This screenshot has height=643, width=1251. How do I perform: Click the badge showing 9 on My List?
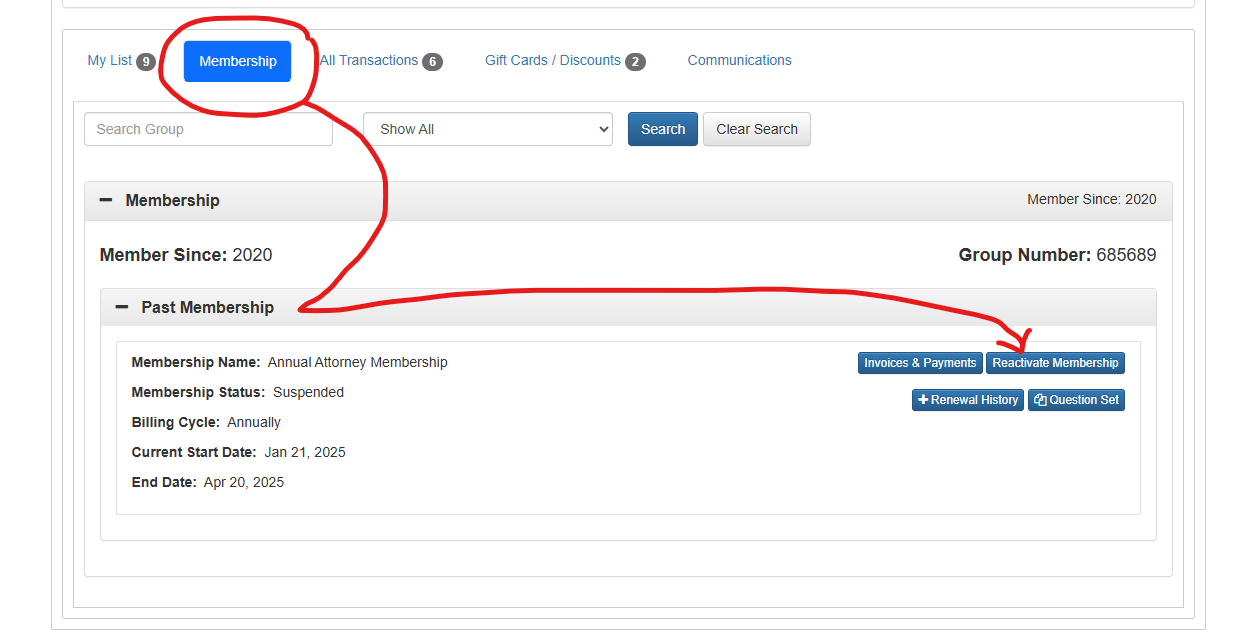pos(146,62)
